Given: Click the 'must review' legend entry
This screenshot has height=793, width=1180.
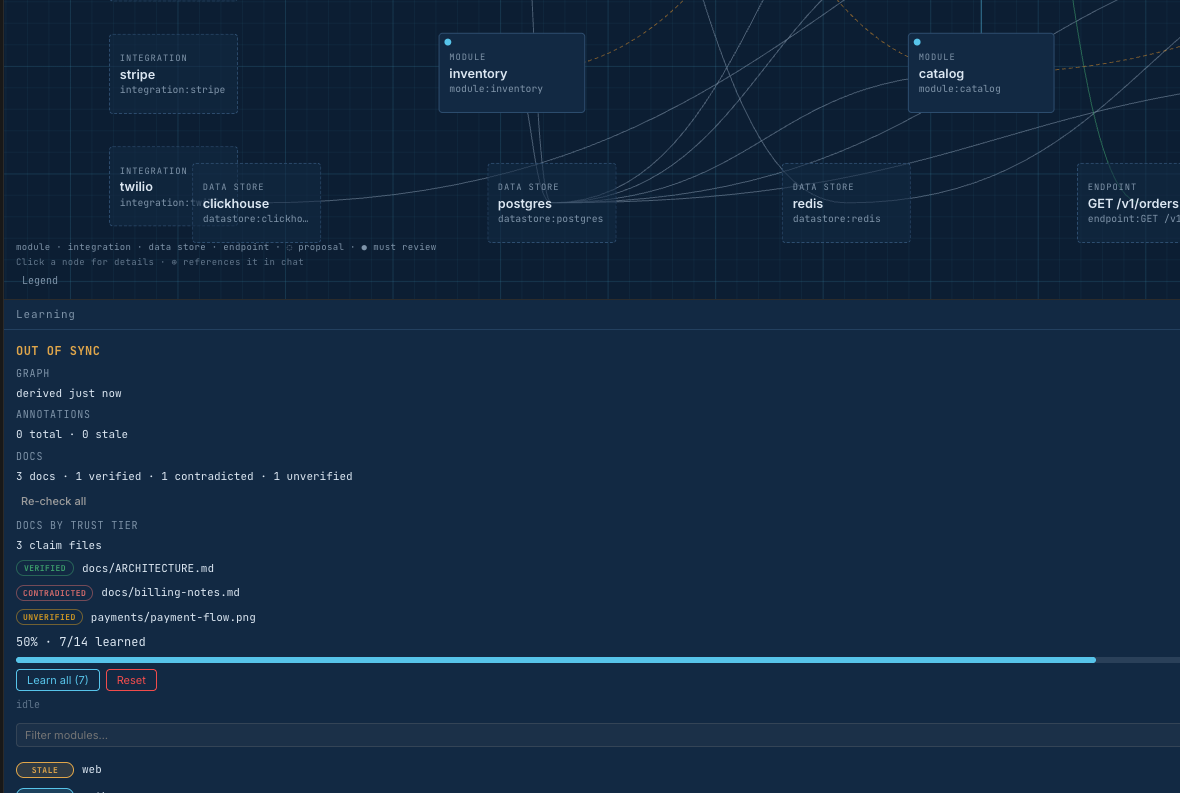Looking at the screenshot, I should coord(399,247).
